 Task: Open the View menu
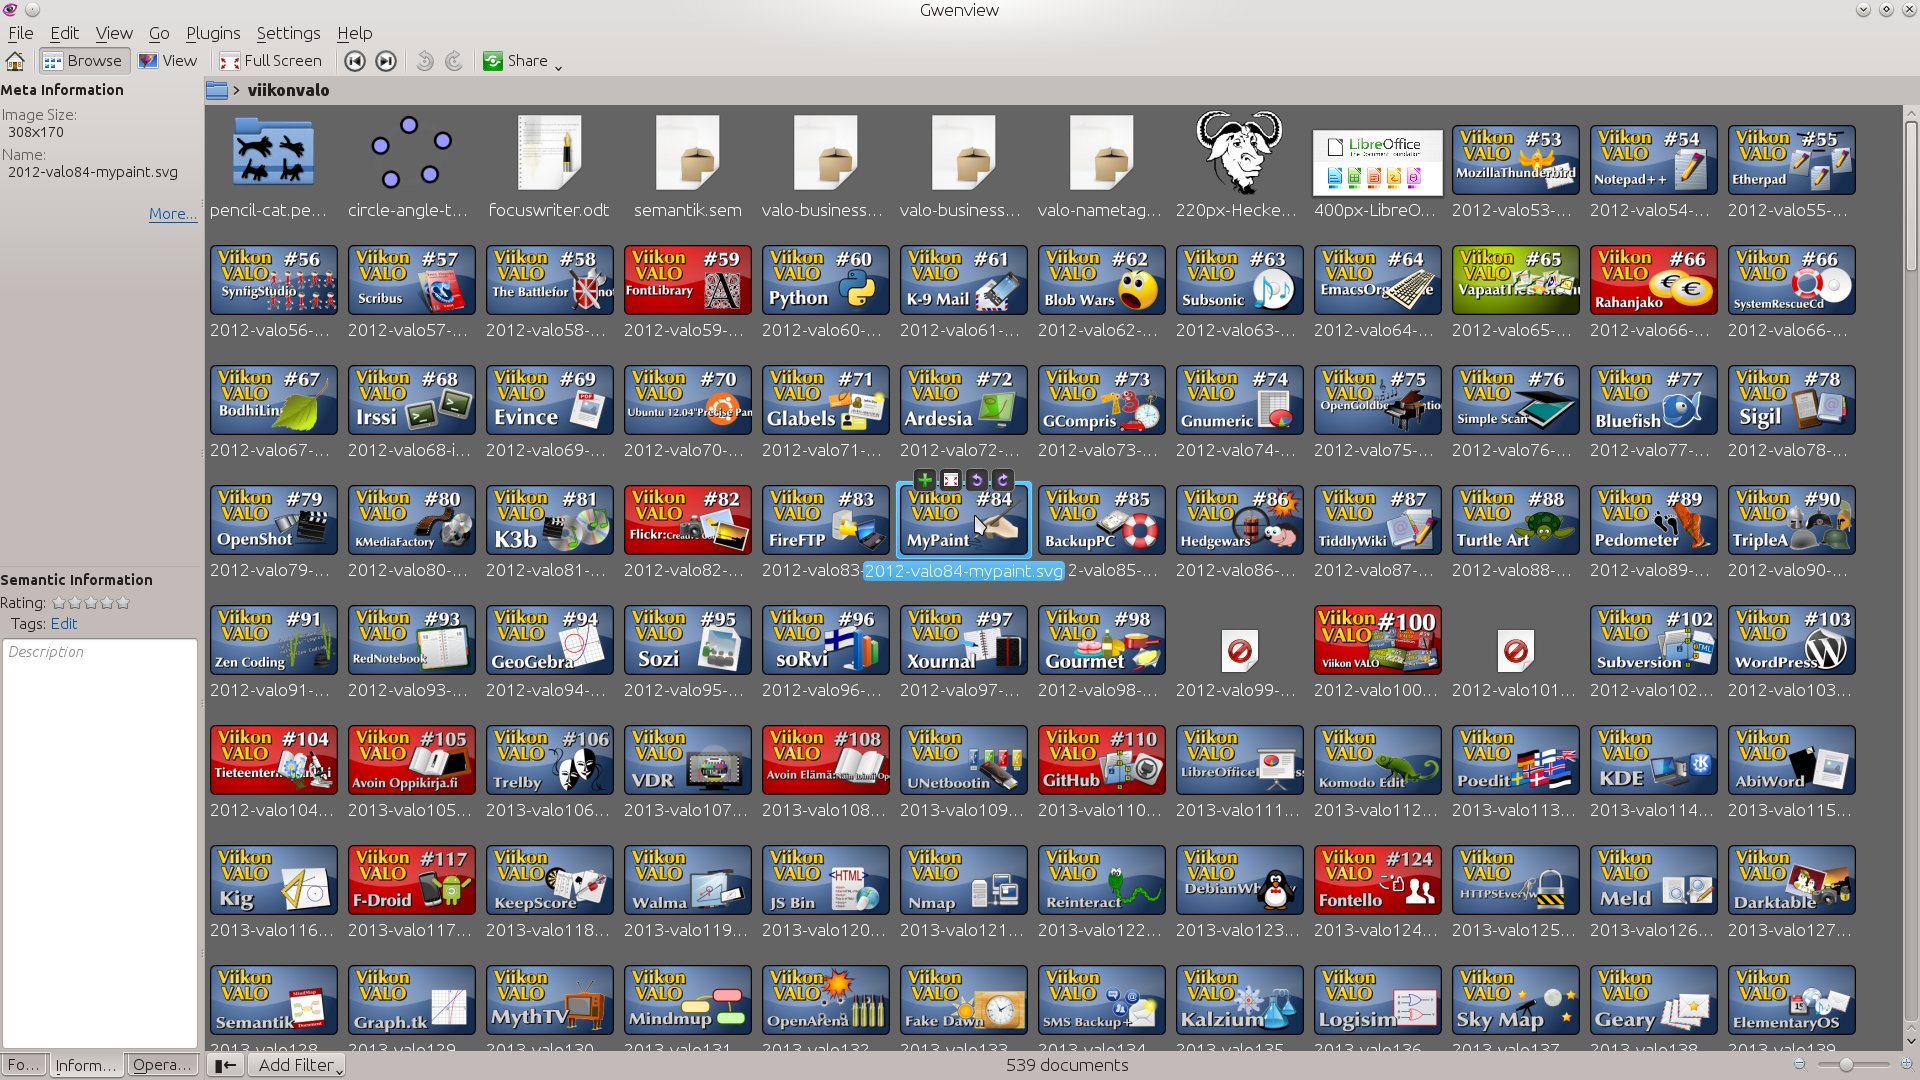pyautogui.click(x=114, y=33)
